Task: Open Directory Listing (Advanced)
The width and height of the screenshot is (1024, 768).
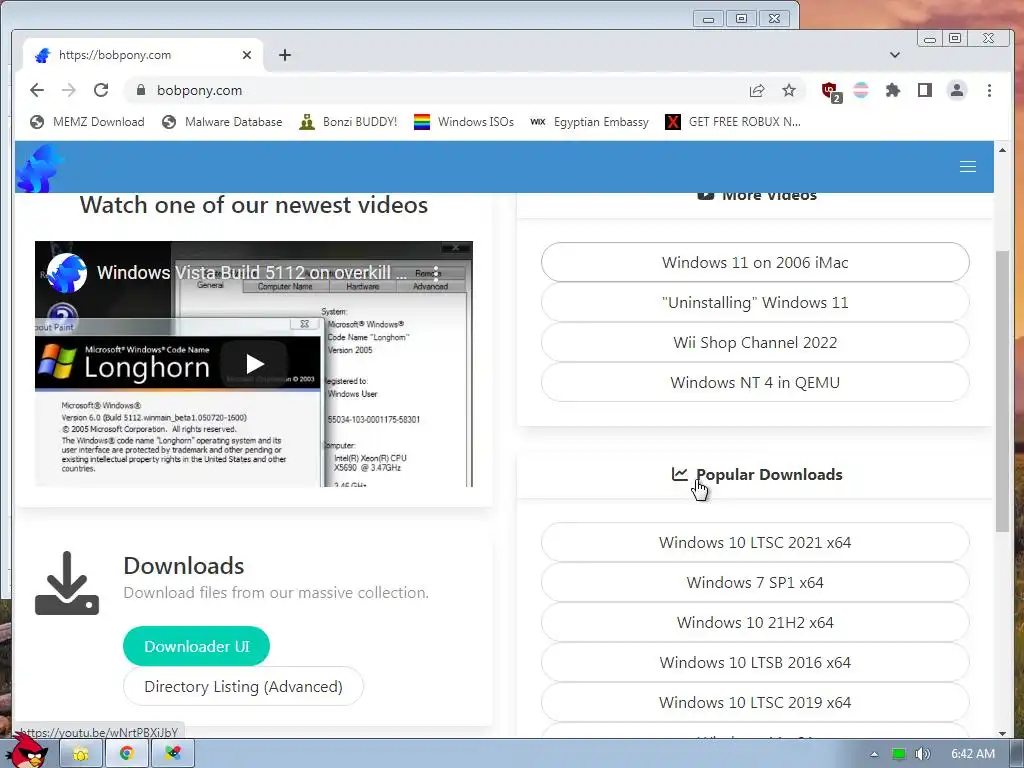Action: tap(243, 686)
